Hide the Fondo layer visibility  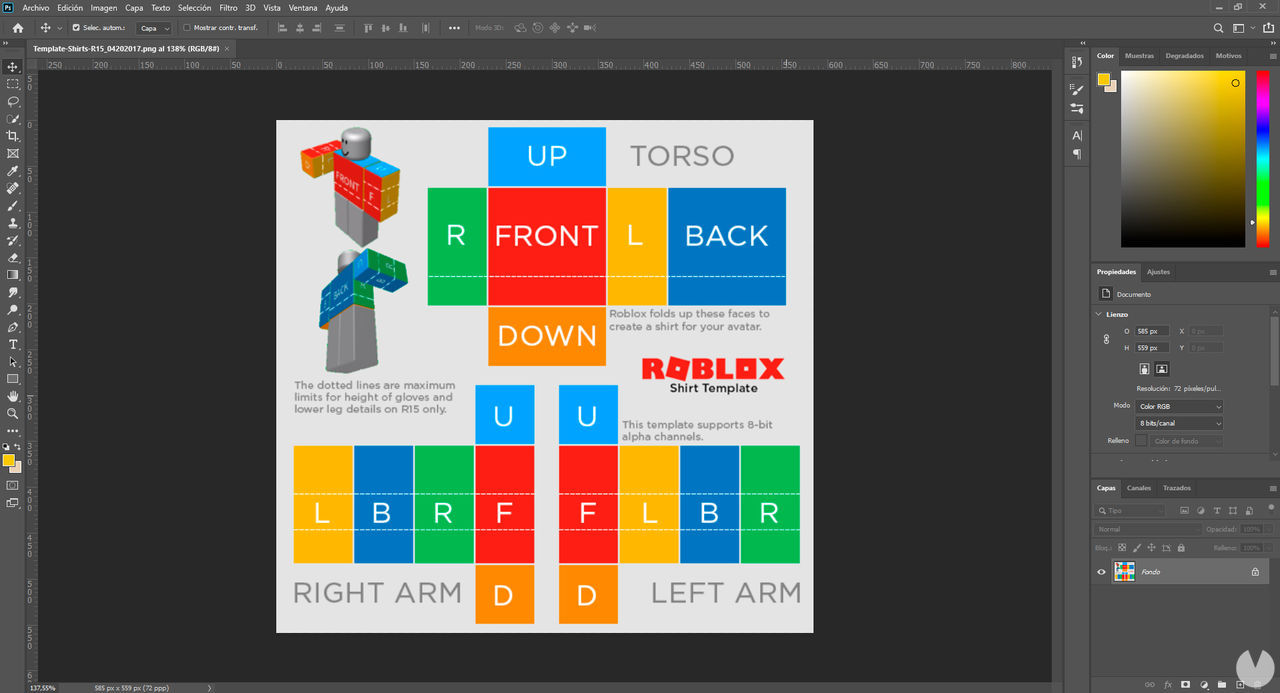click(x=1100, y=571)
